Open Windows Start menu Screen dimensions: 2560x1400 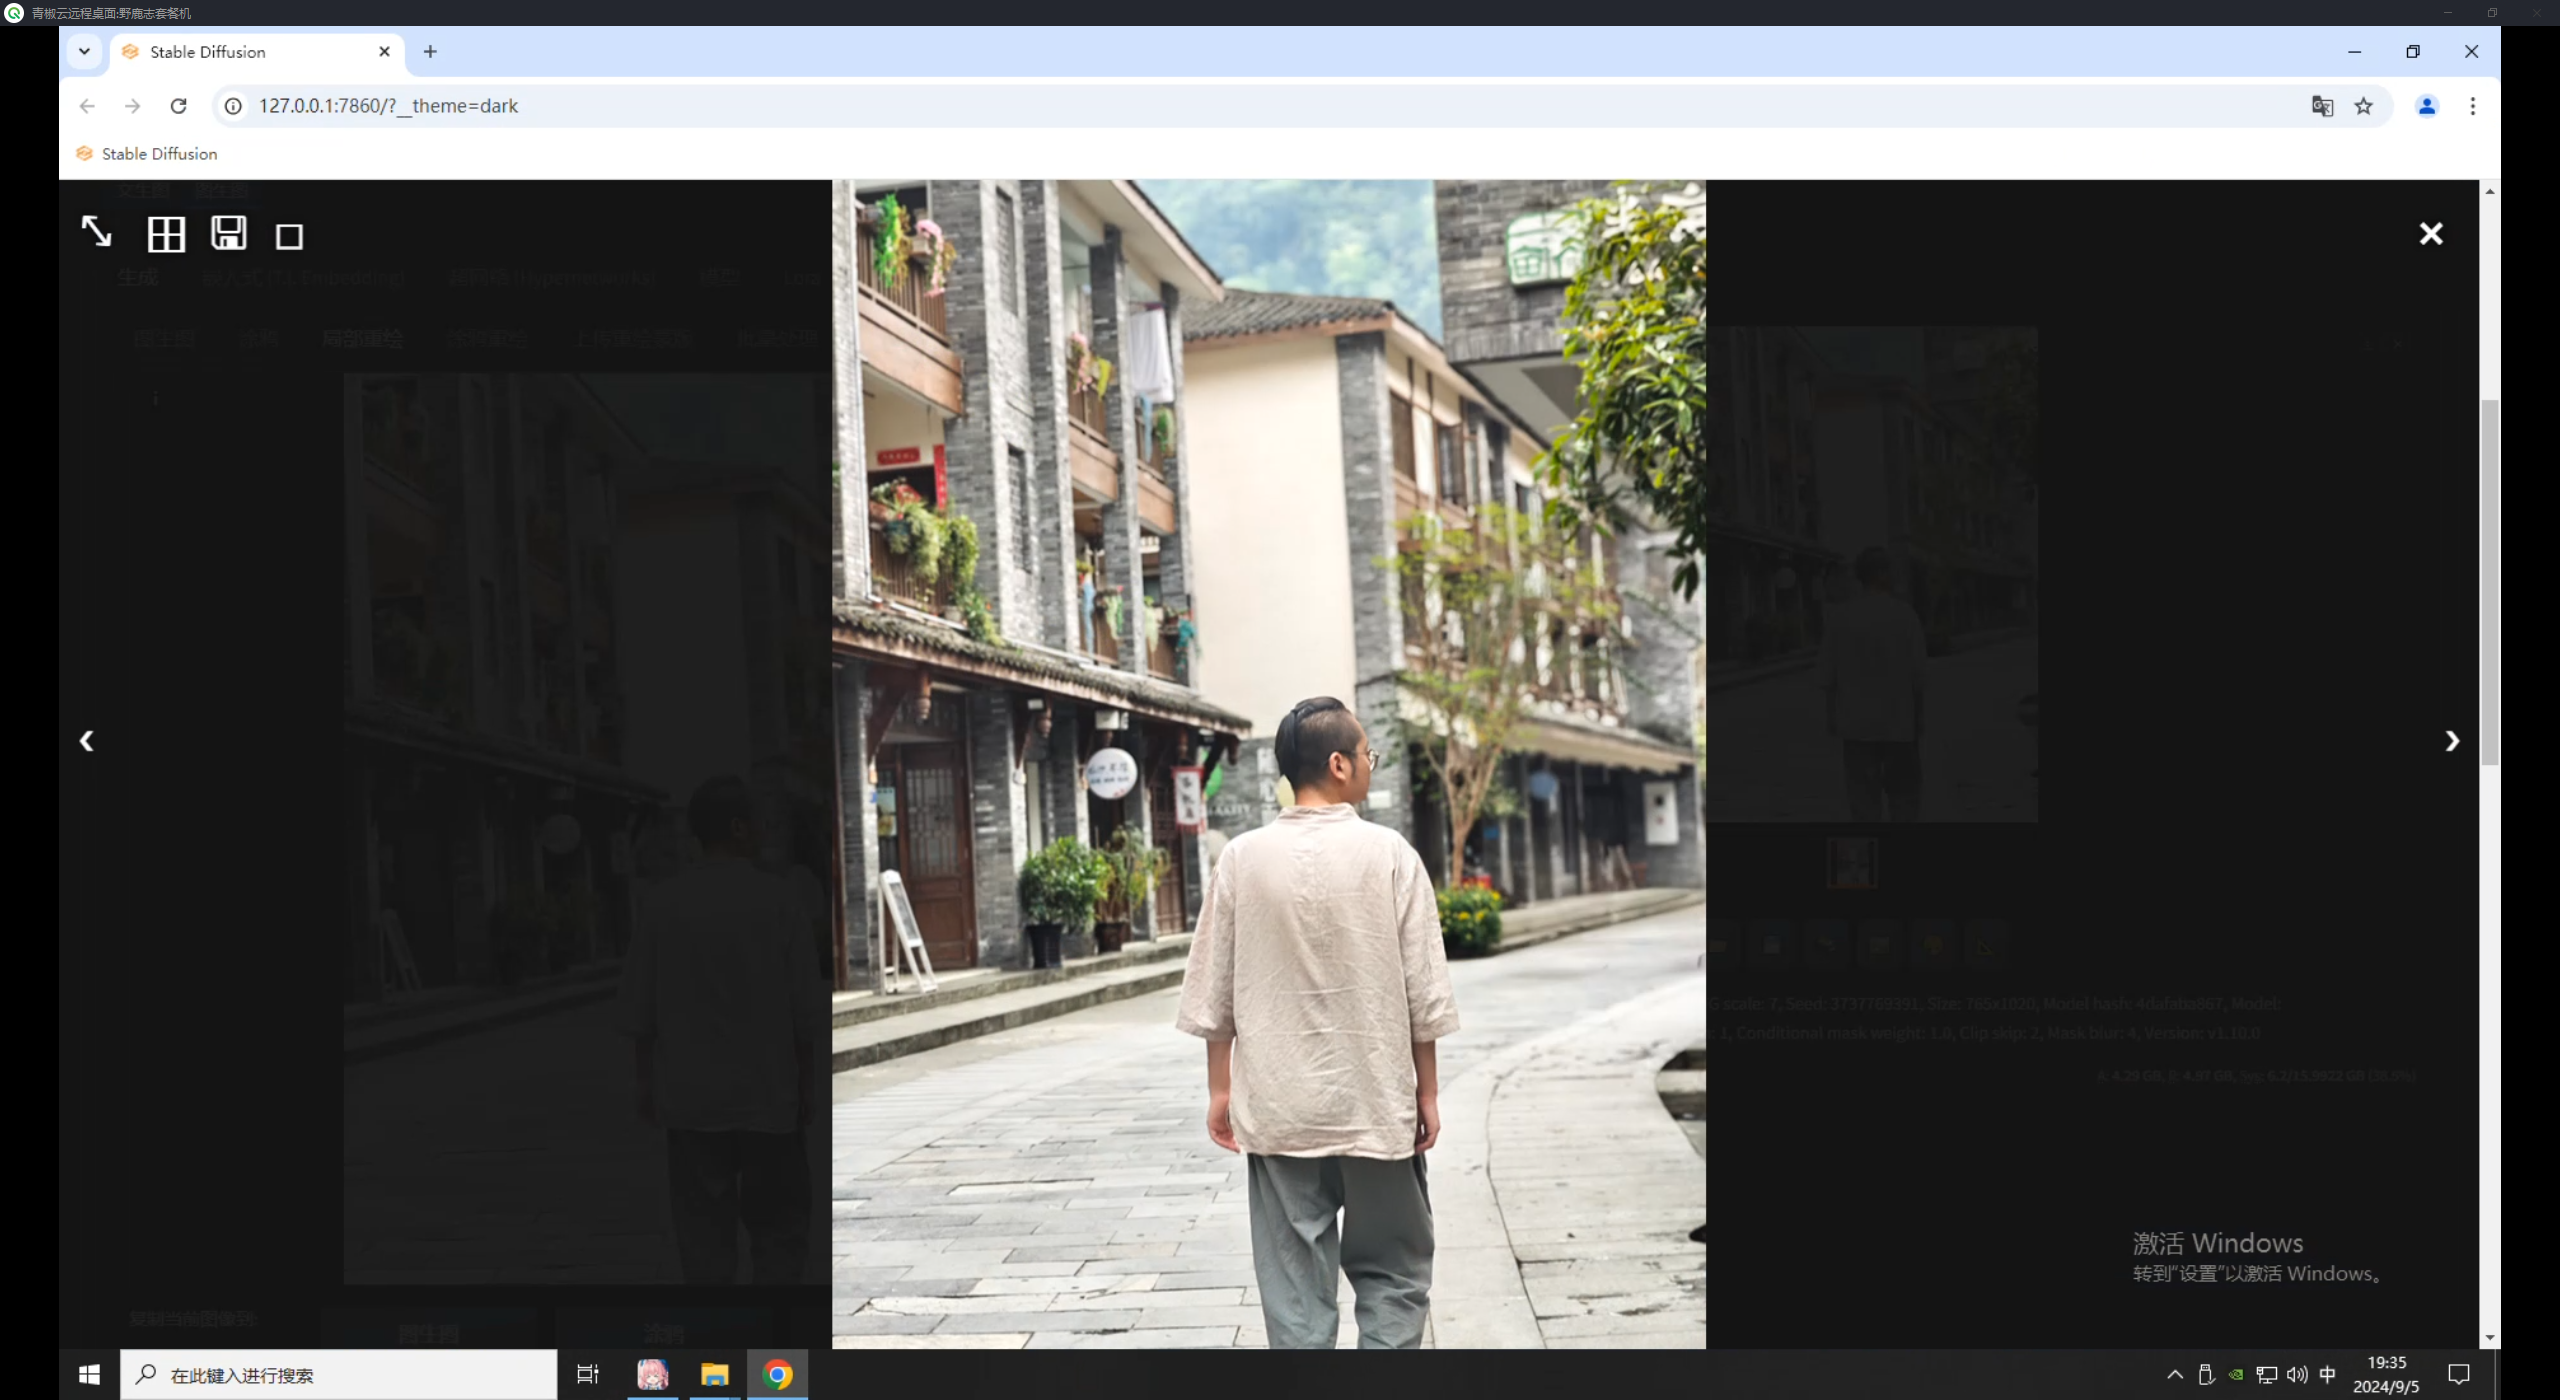[x=89, y=1375]
